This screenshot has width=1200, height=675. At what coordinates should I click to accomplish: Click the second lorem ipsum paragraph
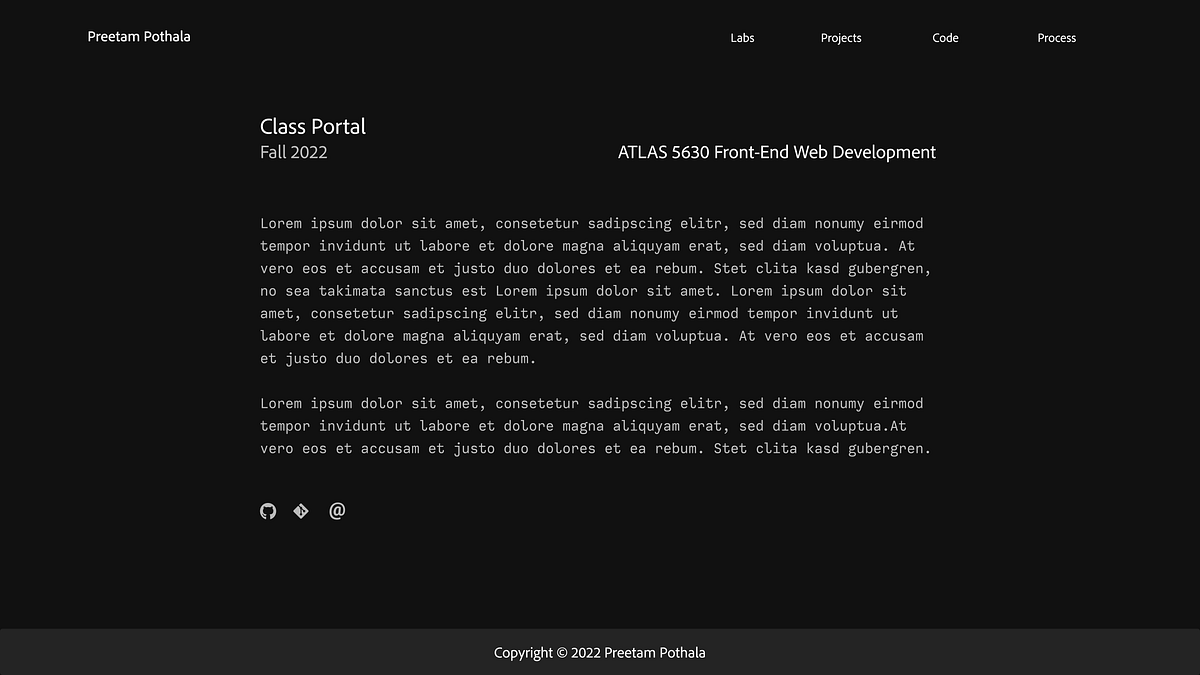click(x=595, y=425)
